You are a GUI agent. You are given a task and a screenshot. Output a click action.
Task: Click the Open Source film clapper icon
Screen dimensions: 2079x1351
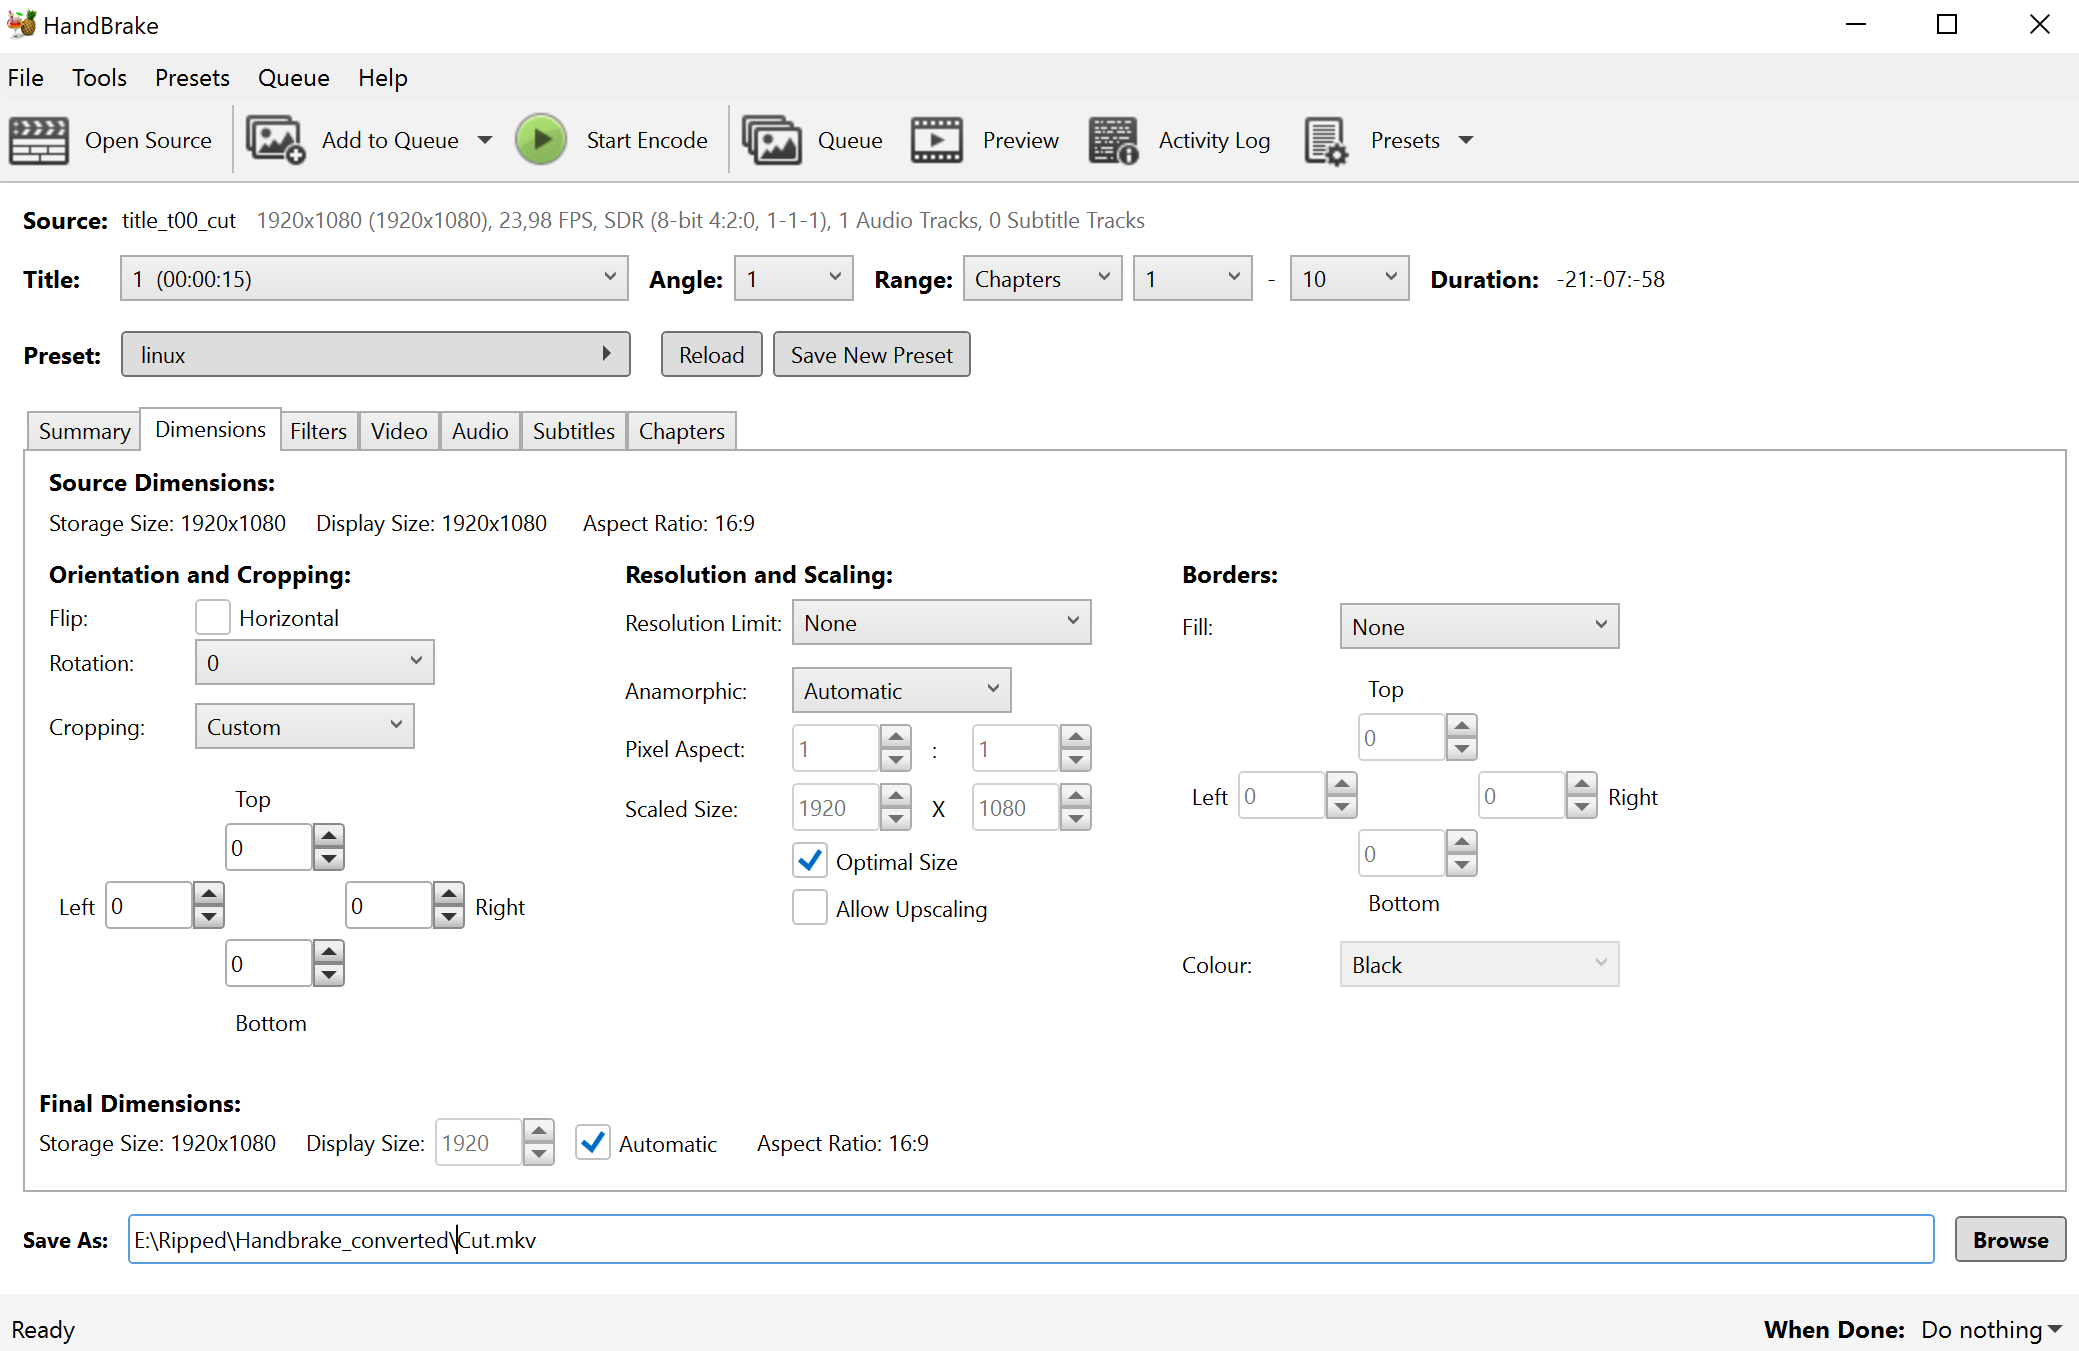point(39,140)
